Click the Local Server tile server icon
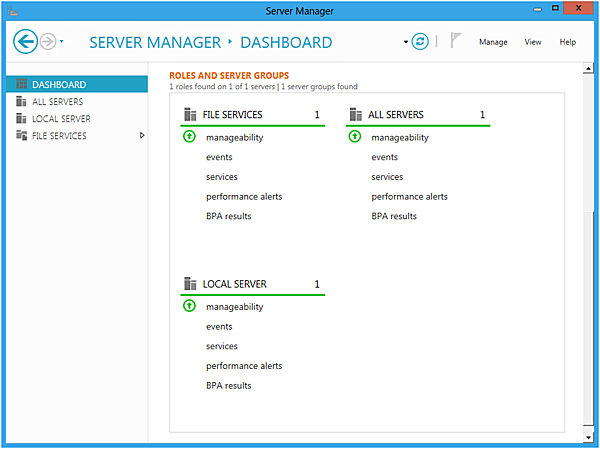The width and height of the screenshot is (600, 449). pyautogui.click(x=190, y=284)
